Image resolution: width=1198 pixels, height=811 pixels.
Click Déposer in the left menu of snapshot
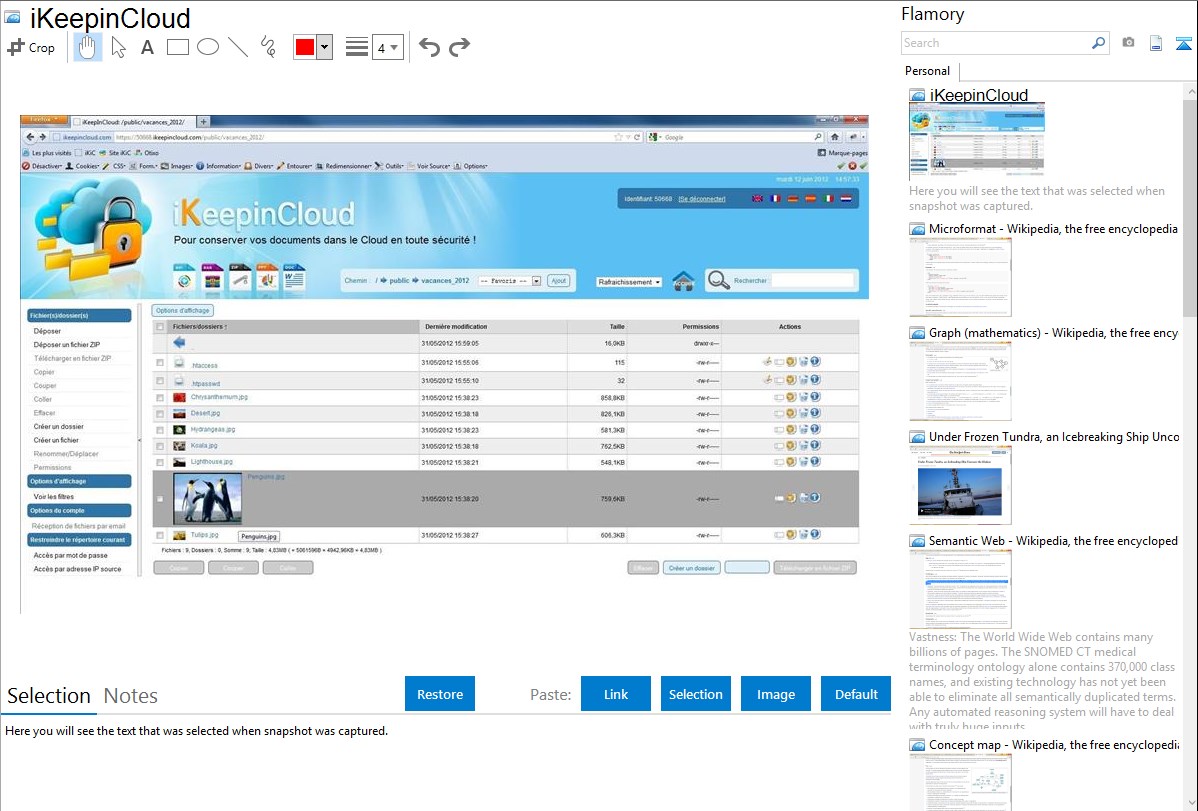pyautogui.click(x=47, y=331)
